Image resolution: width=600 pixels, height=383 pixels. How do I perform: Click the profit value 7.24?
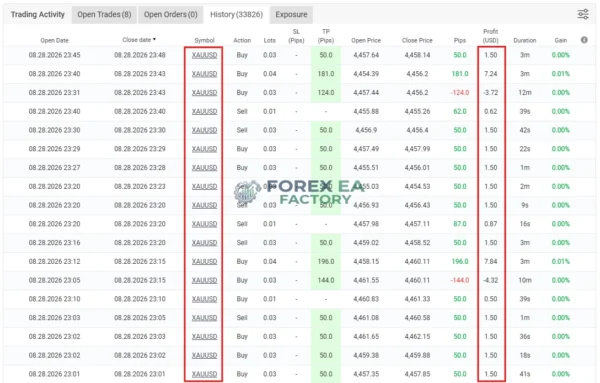(x=491, y=74)
